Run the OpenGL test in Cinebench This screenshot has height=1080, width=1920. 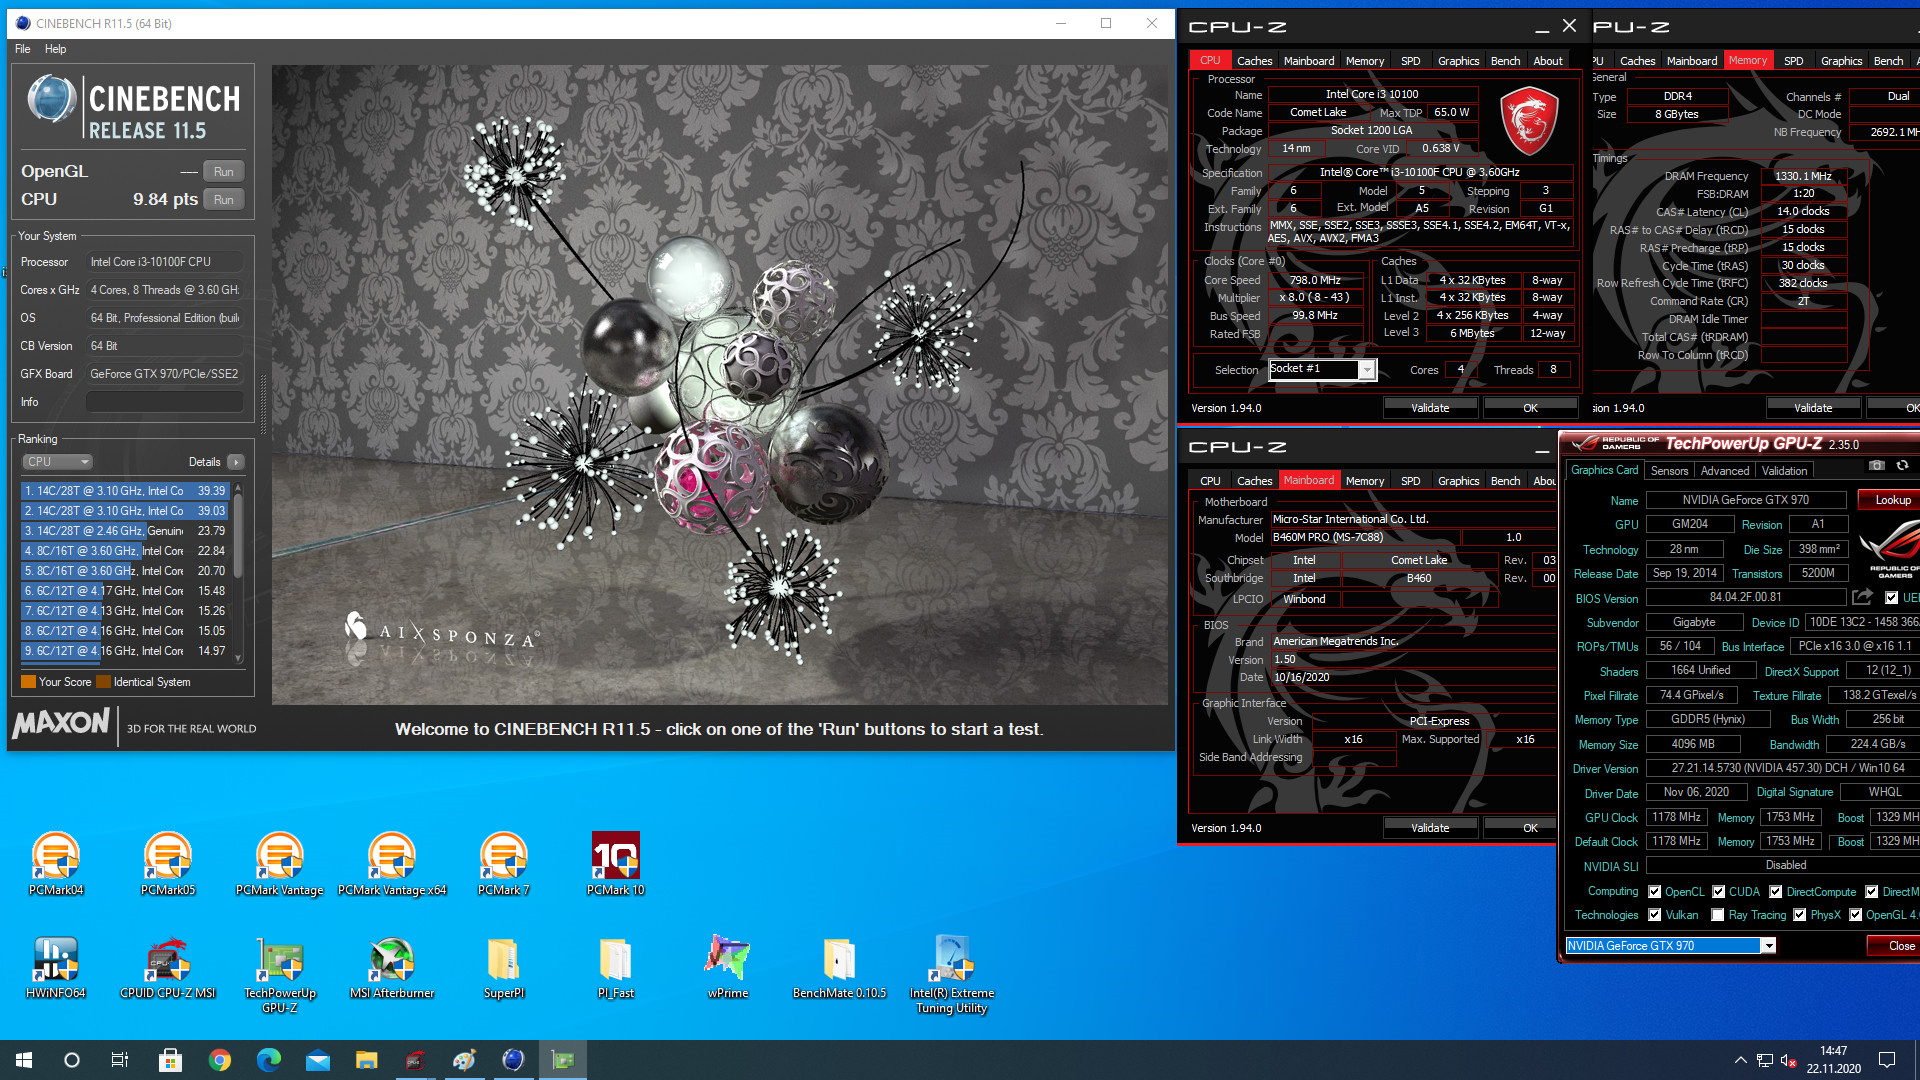pyautogui.click(x=224, y=172)
